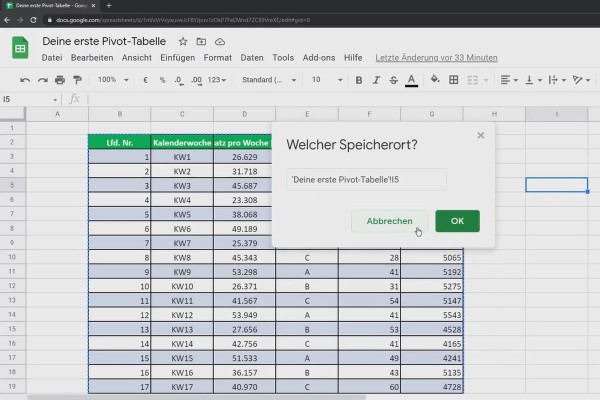Decrease decimal places icon
Screen dimensions: 600x400
pos(179,80)
